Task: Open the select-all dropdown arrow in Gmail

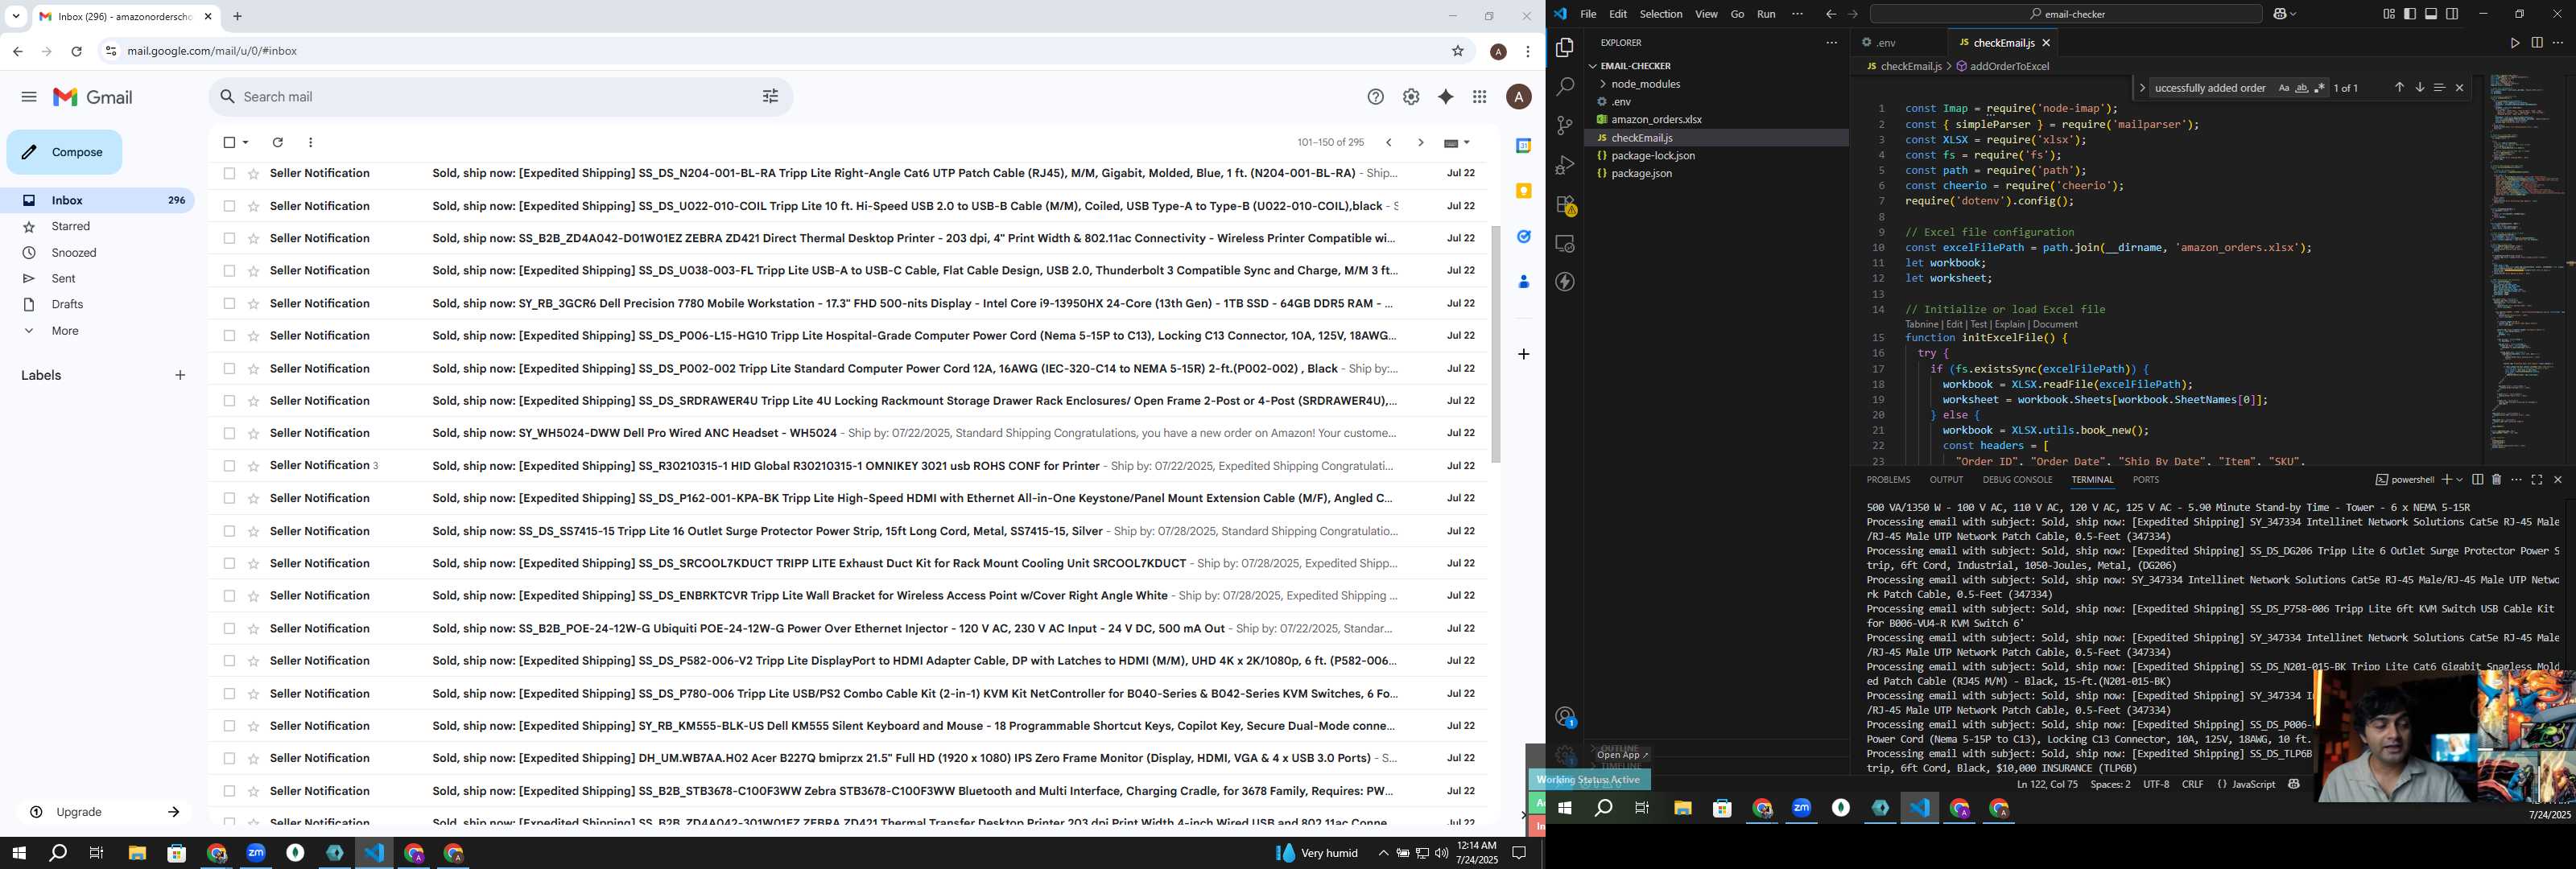Action: (246, 143)
